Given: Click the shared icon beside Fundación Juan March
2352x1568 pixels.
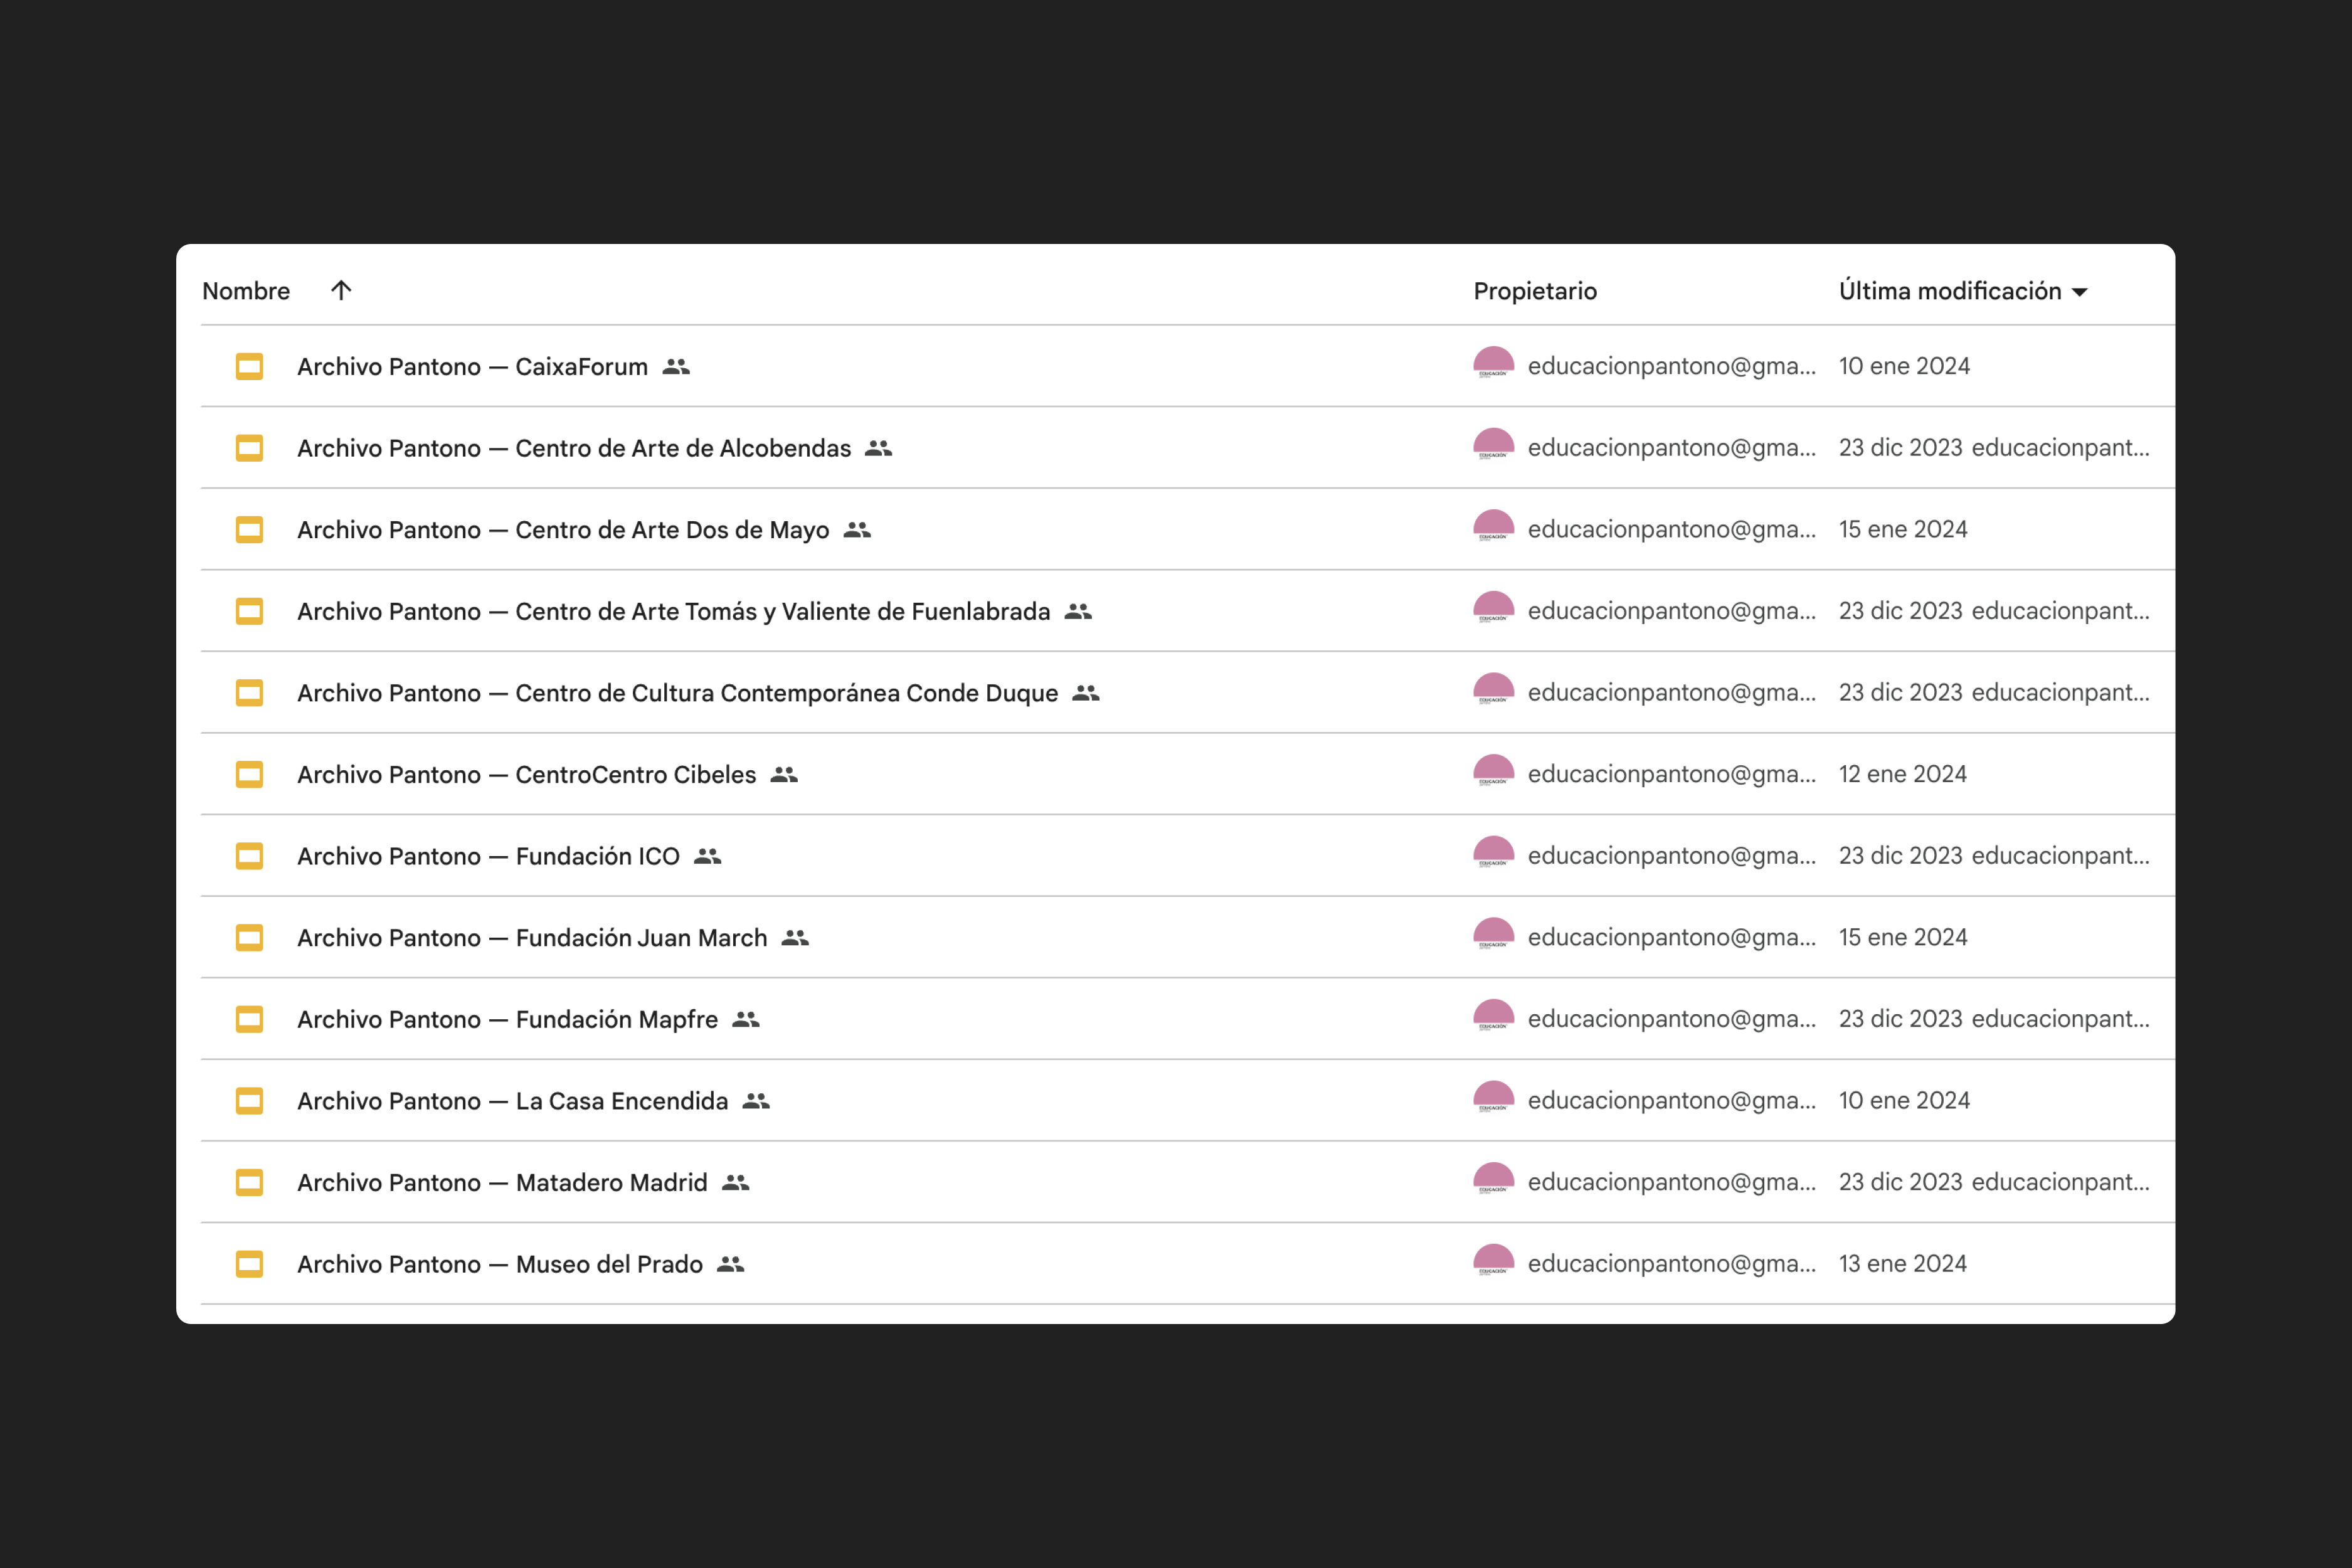Looking at the screenshot, I should pyautogui.click(x=795, y=938).
